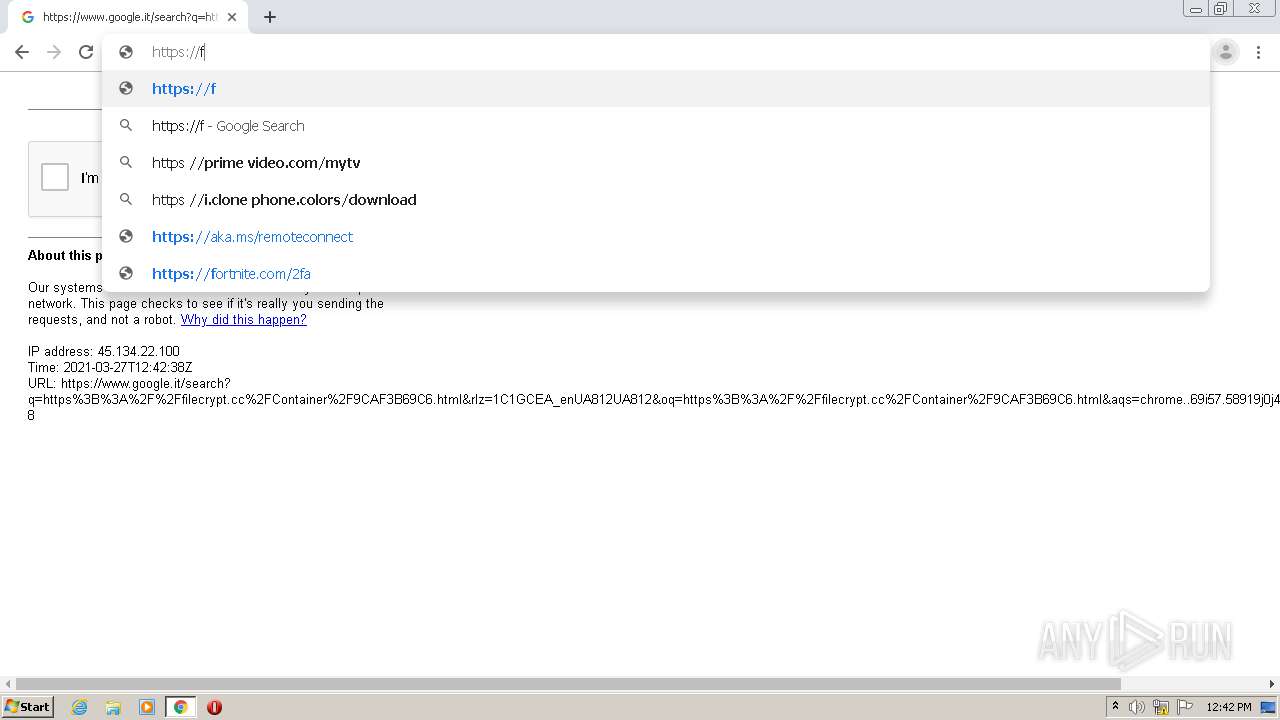Click the globe icon beside fortnite suggestion
Image resolution: width=1280 pixels, height=720 pixels.
point(126,273)
